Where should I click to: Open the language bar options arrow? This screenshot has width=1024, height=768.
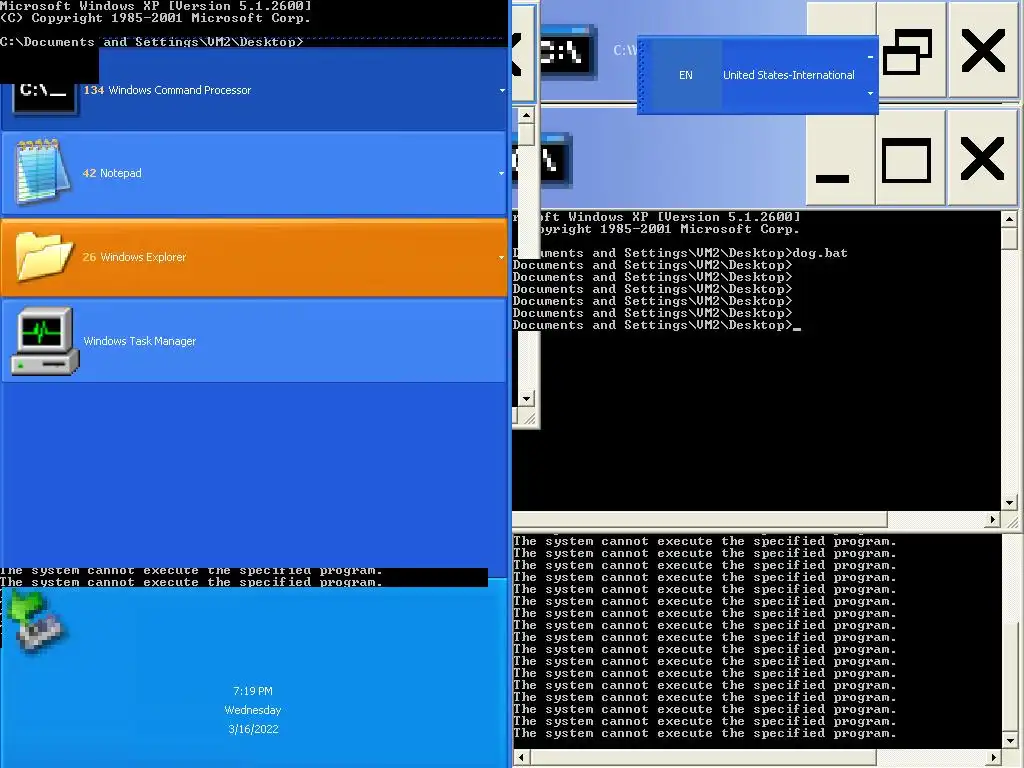click(870, 93)
